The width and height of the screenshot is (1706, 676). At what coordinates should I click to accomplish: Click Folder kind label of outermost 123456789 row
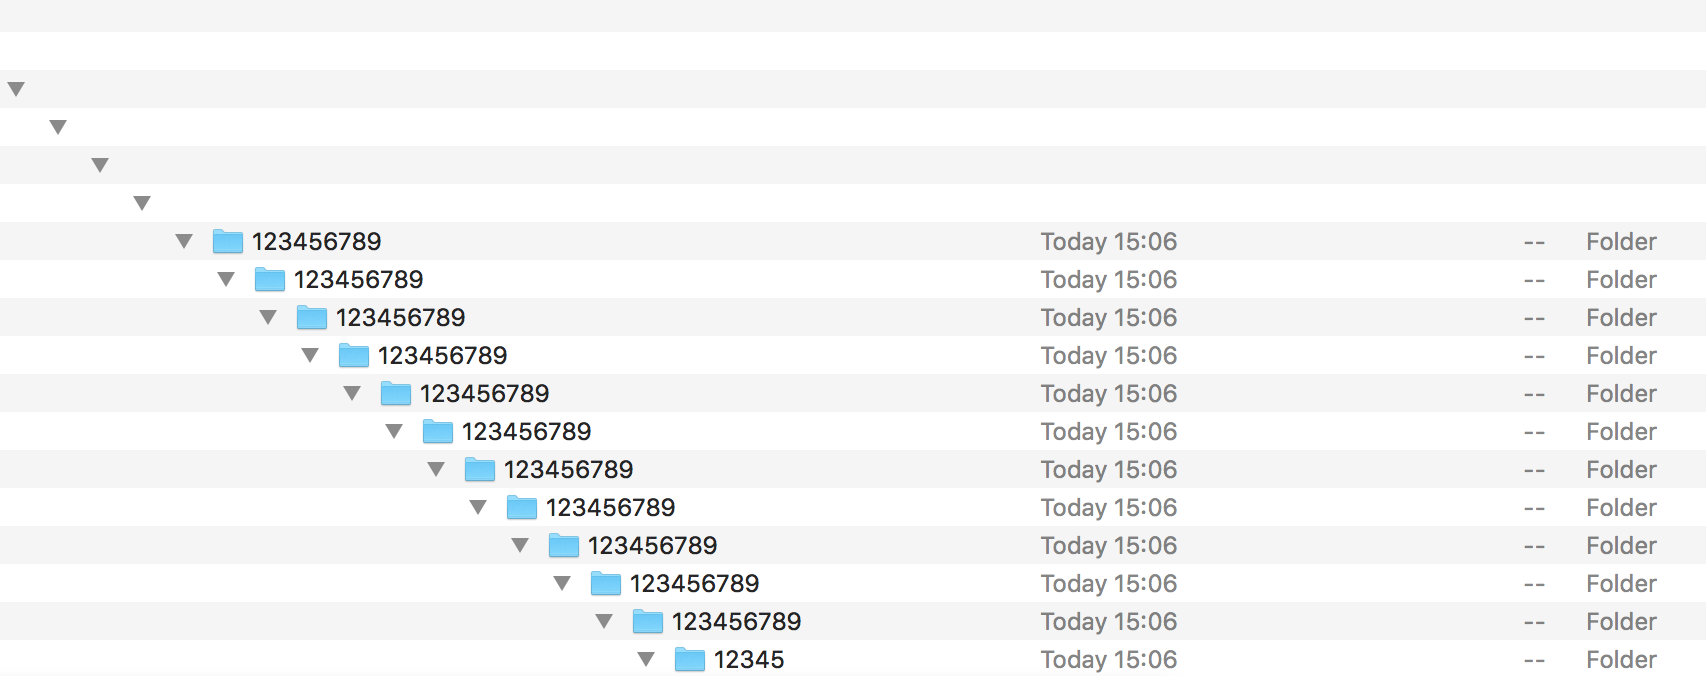point(1621,242)
